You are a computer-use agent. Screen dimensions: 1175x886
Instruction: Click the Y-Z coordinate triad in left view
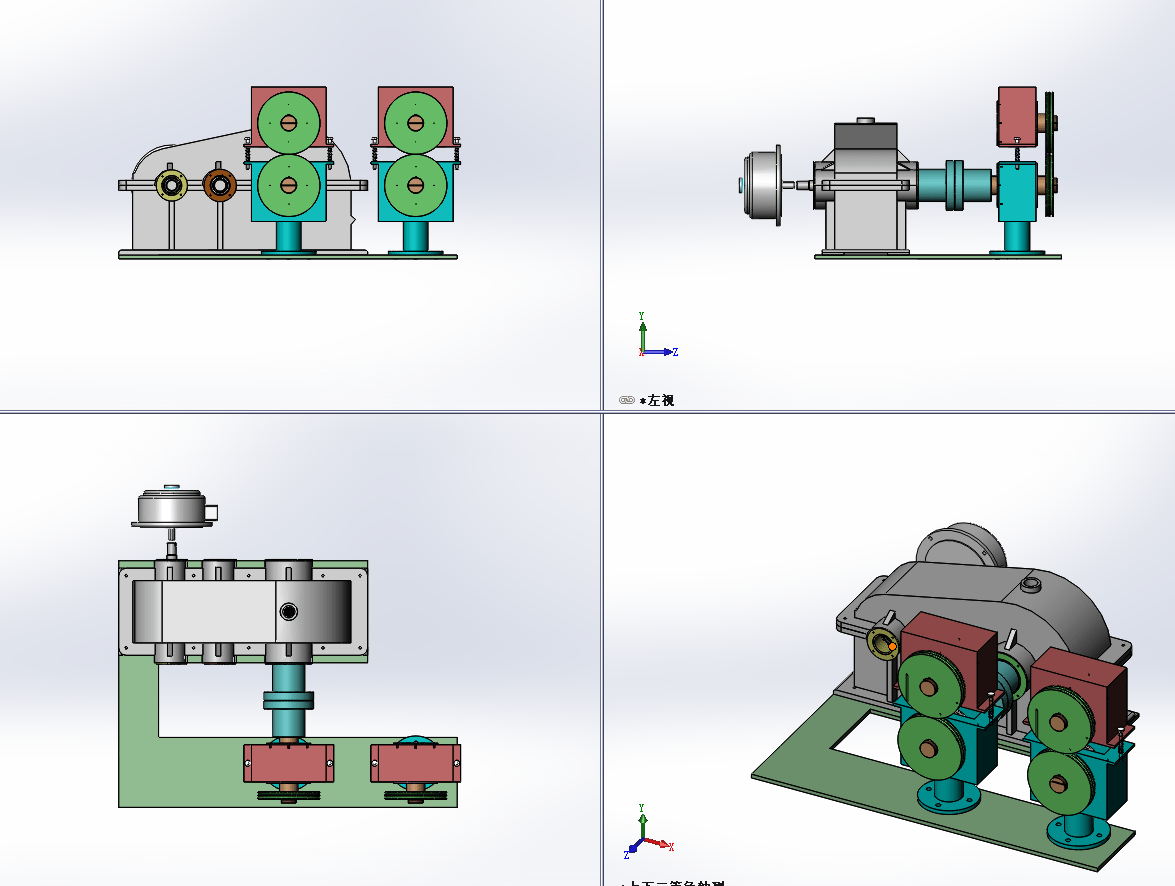tap(657, 335)
